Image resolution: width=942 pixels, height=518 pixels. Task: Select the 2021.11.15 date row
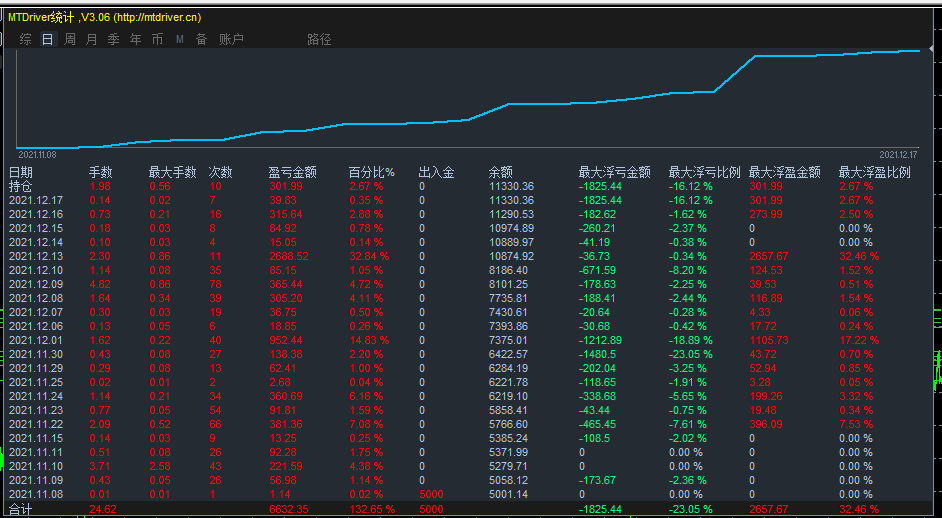[36, 438]
